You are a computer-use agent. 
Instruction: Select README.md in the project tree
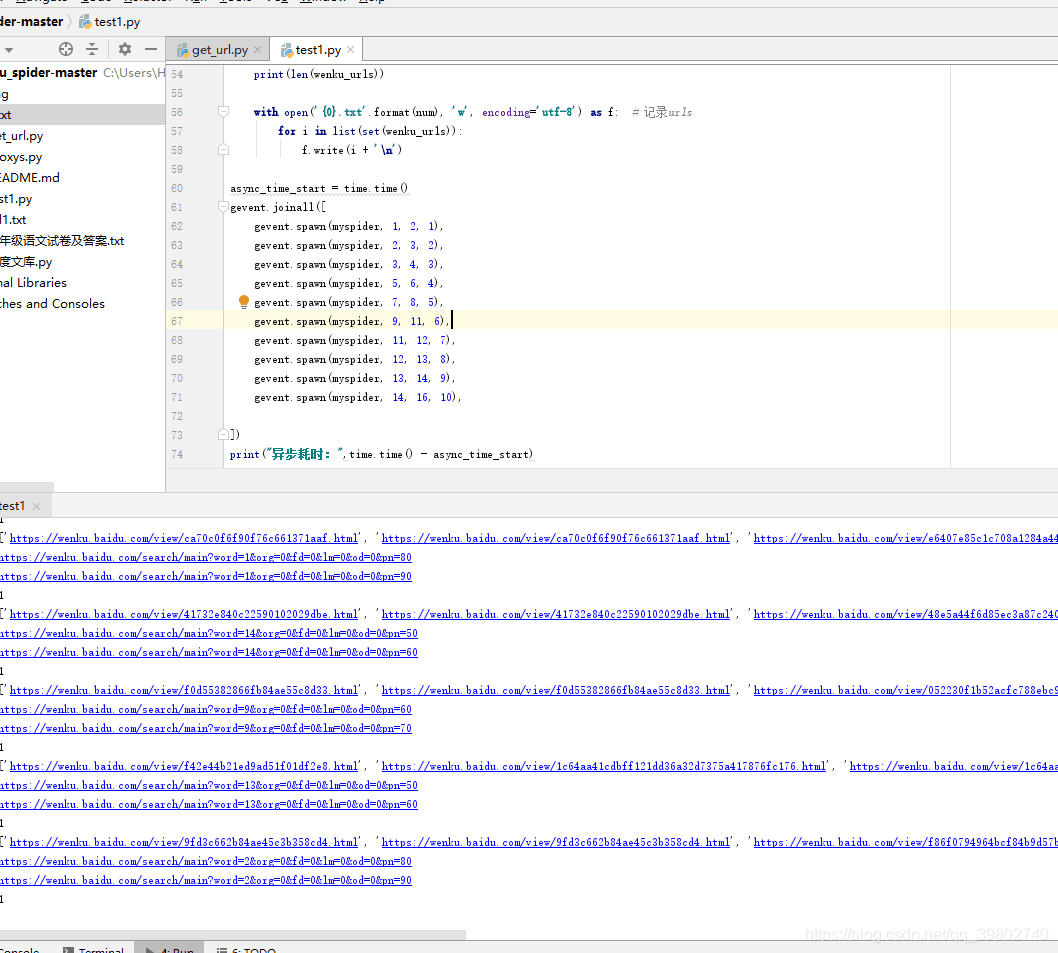click(30, 178)
